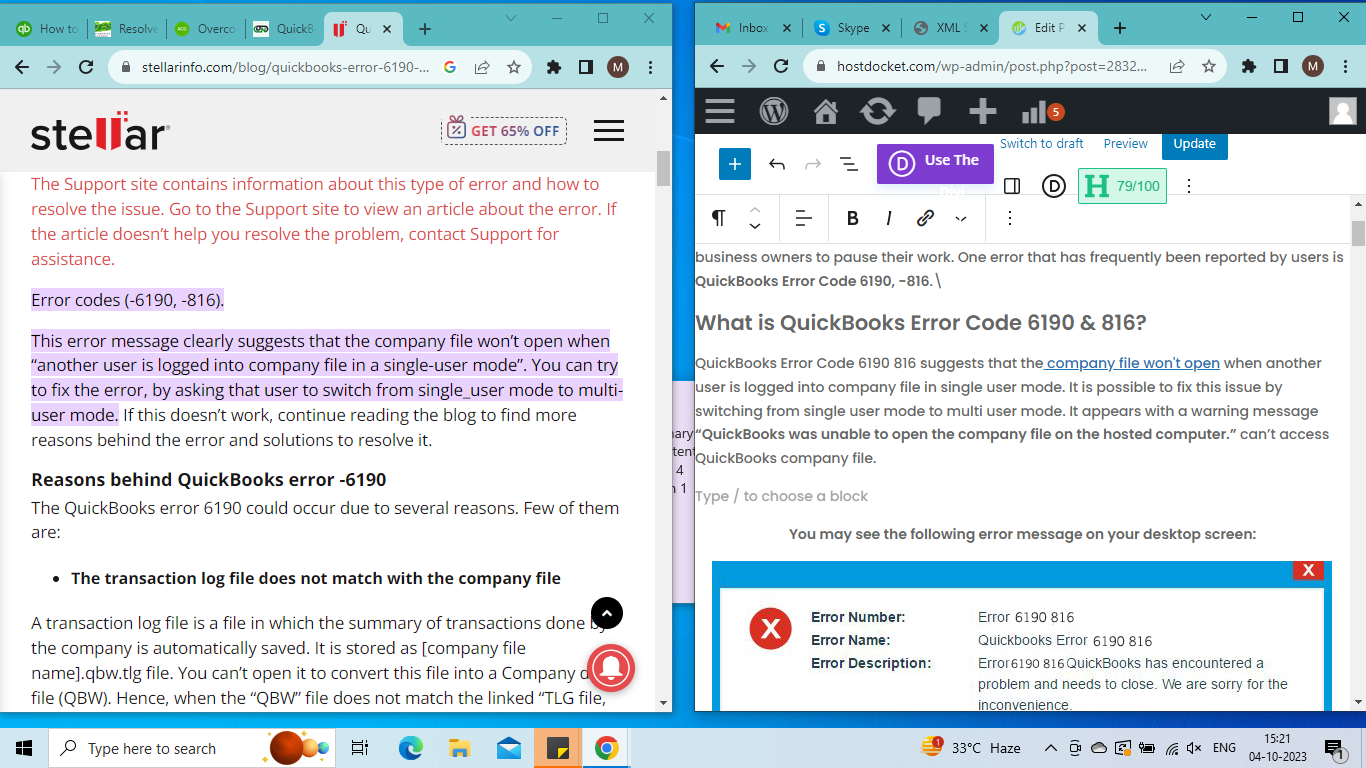
Task: Undo the last editor change
Action: click(x=777, y=164)
